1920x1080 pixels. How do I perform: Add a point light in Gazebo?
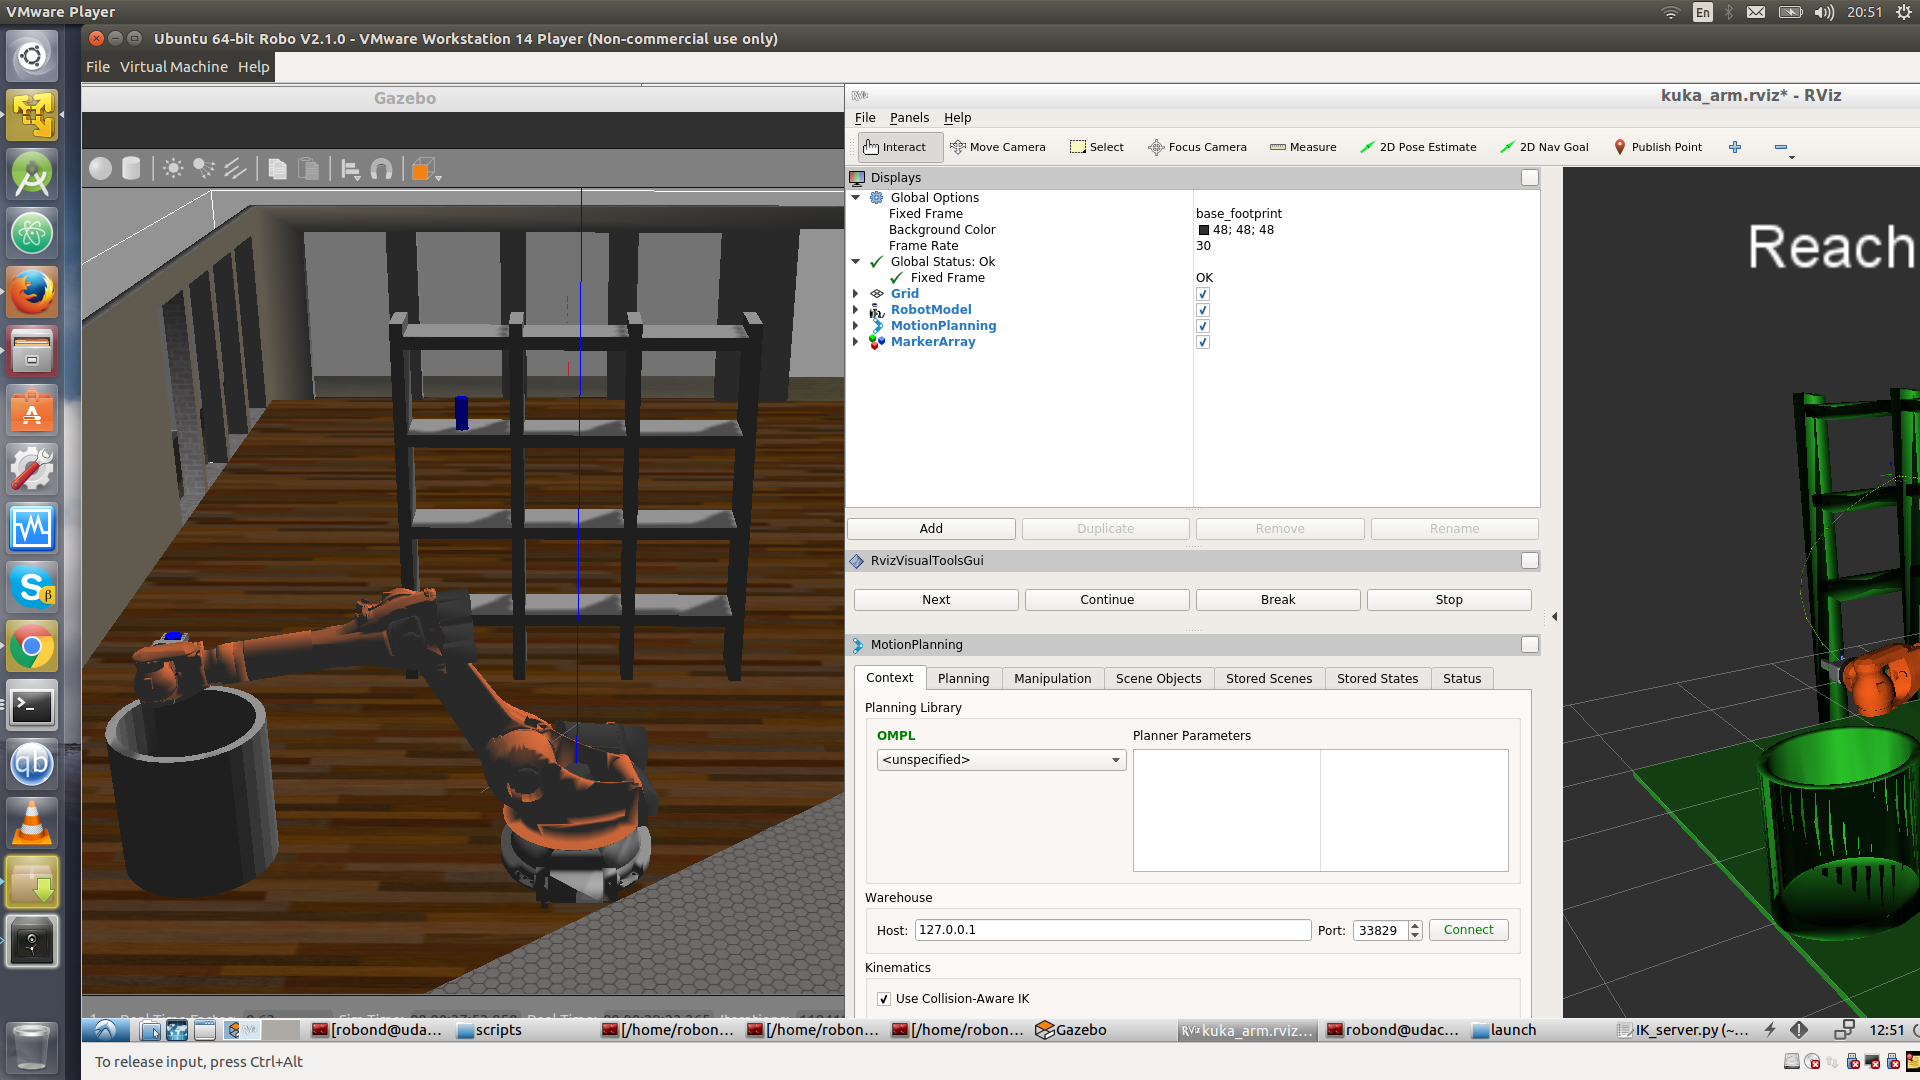[173, 169]
